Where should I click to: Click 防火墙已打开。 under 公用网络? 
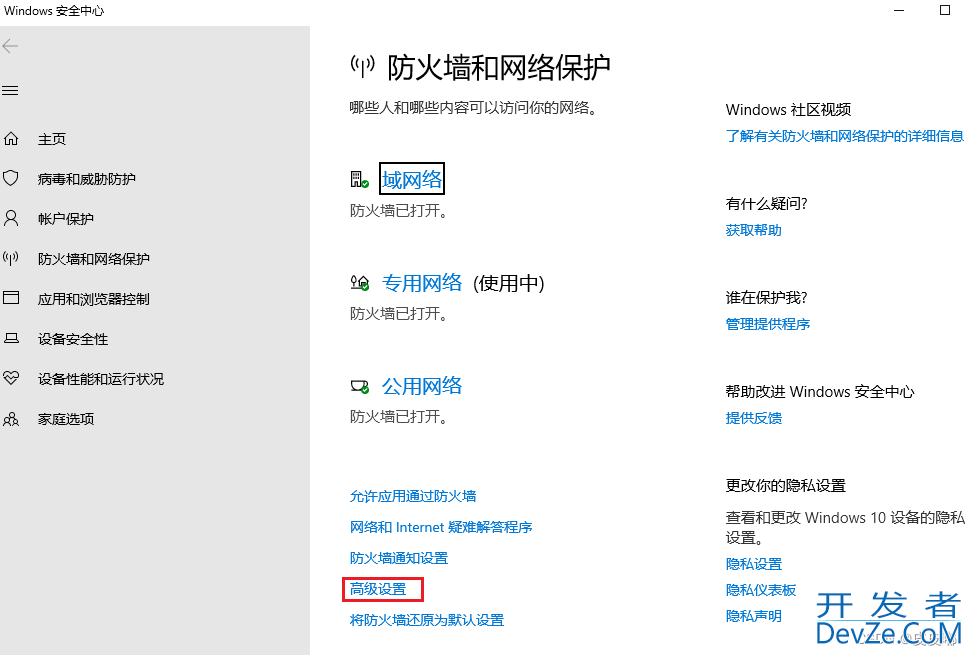399,417
